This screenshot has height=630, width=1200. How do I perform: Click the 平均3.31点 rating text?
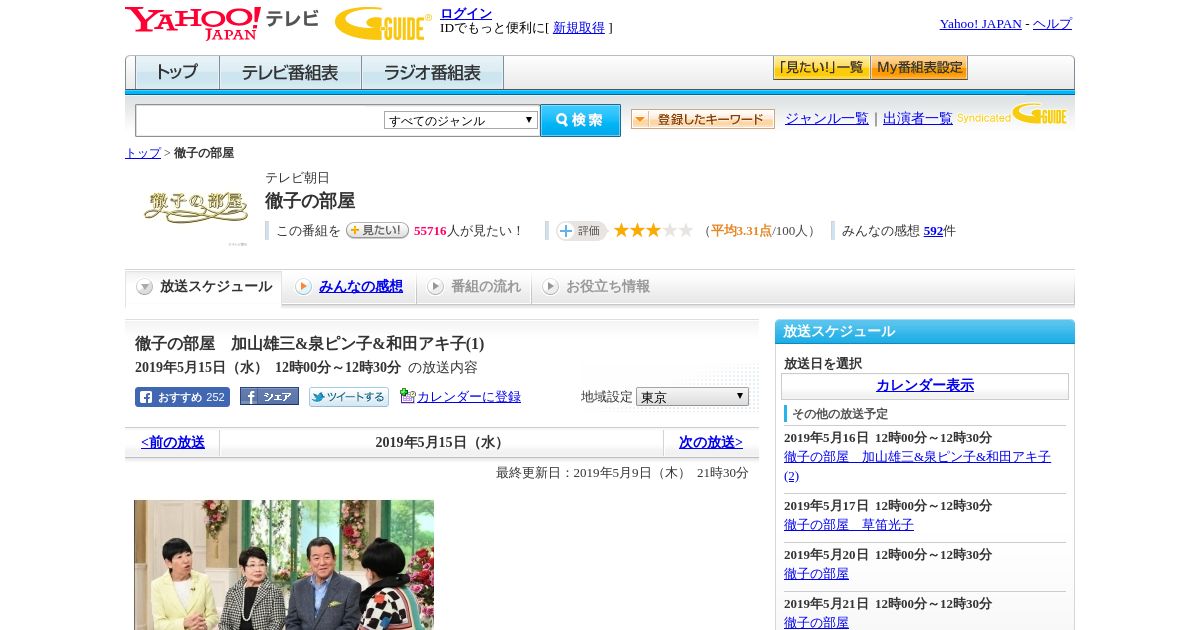(x=741, y=231)
